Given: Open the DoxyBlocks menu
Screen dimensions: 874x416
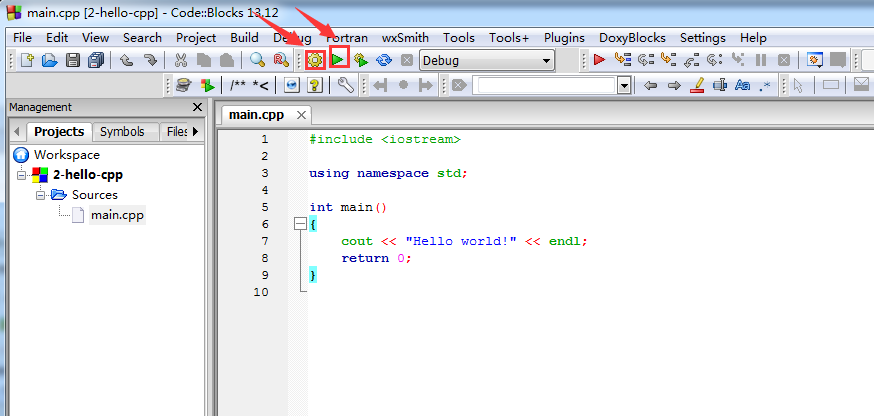Looking at the screenshot, I should click(x=632, y=38).
